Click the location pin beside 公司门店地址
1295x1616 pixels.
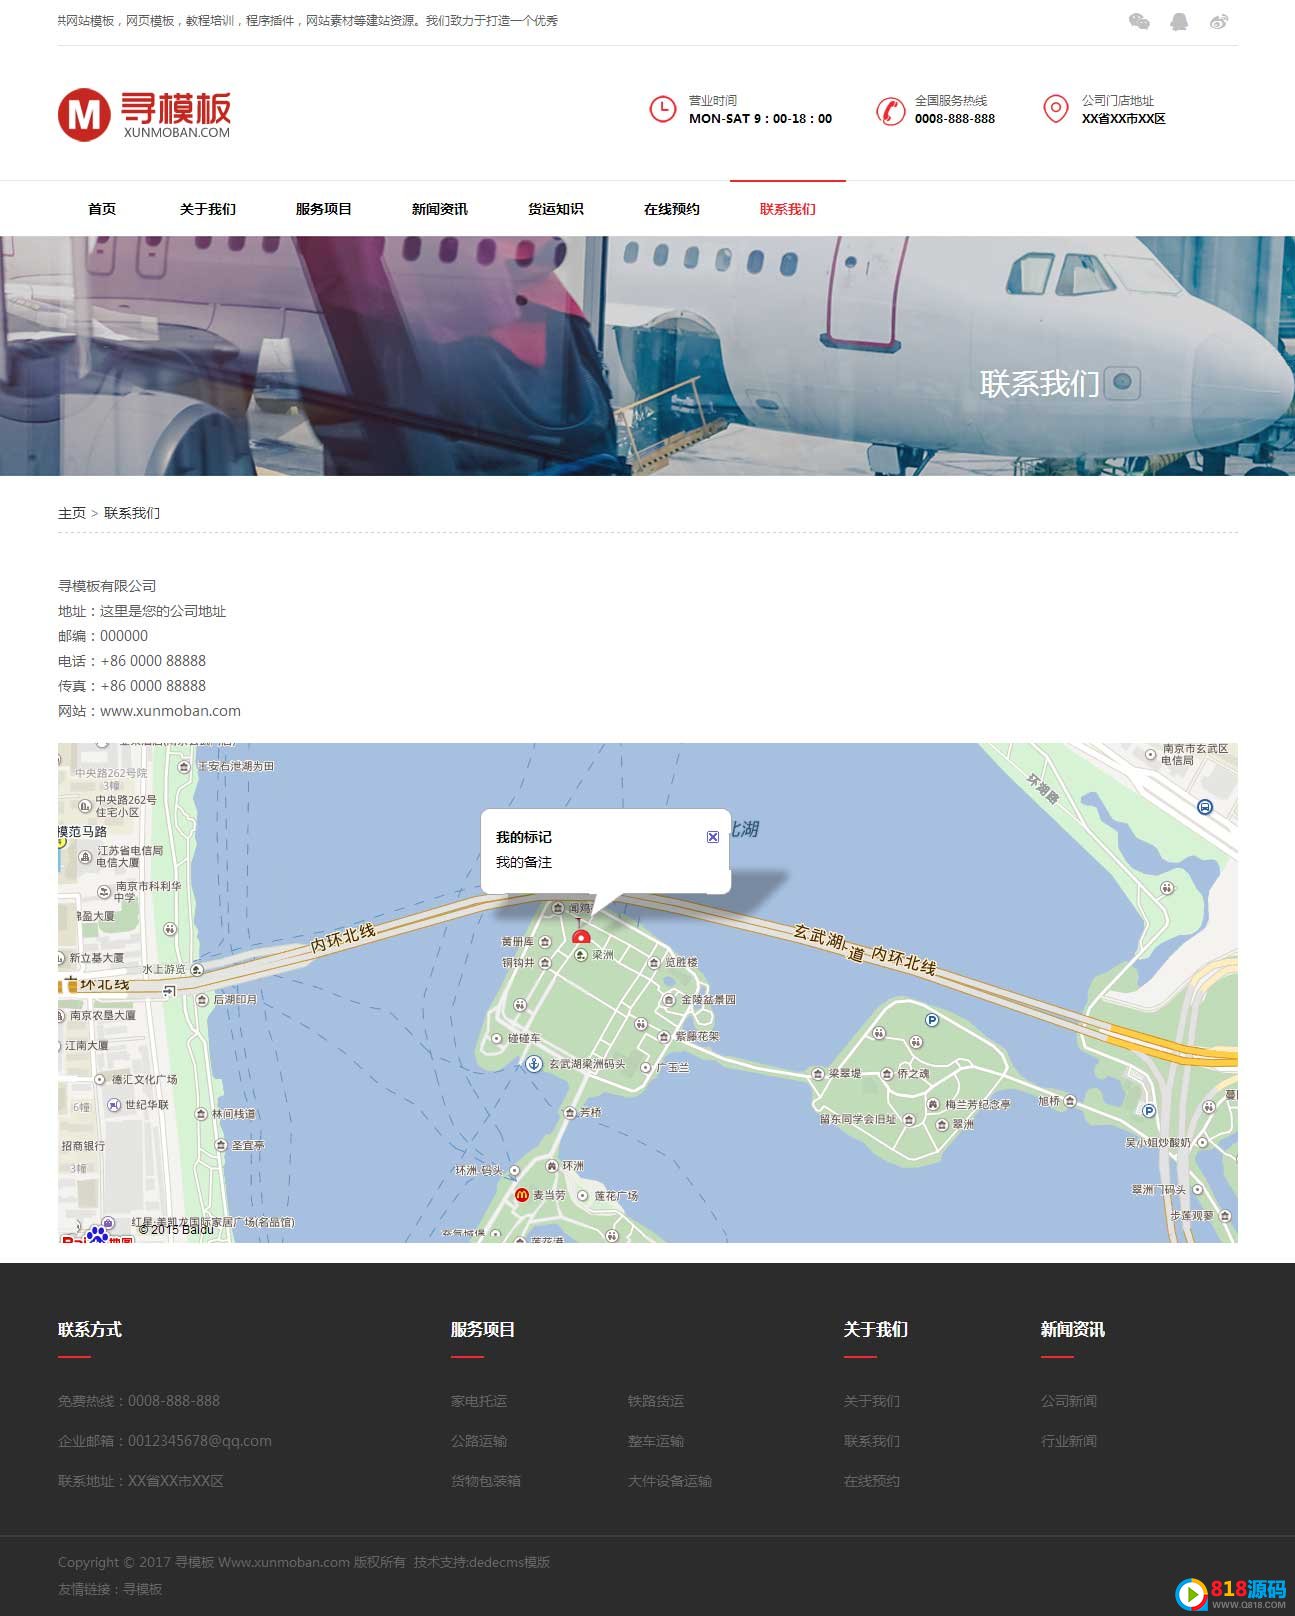[x=1055, y=108]
